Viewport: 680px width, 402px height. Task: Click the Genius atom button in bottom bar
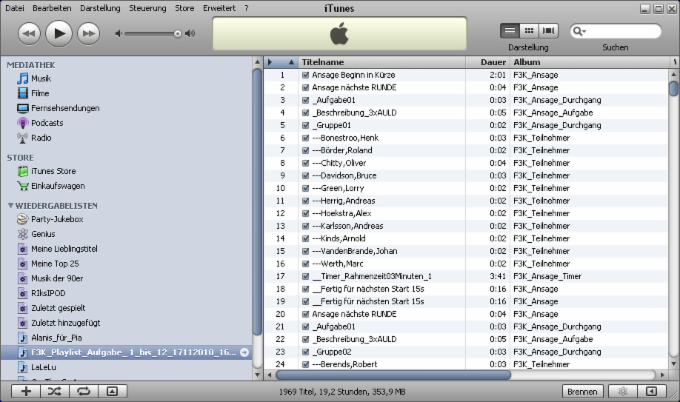(x=622, y=392)
